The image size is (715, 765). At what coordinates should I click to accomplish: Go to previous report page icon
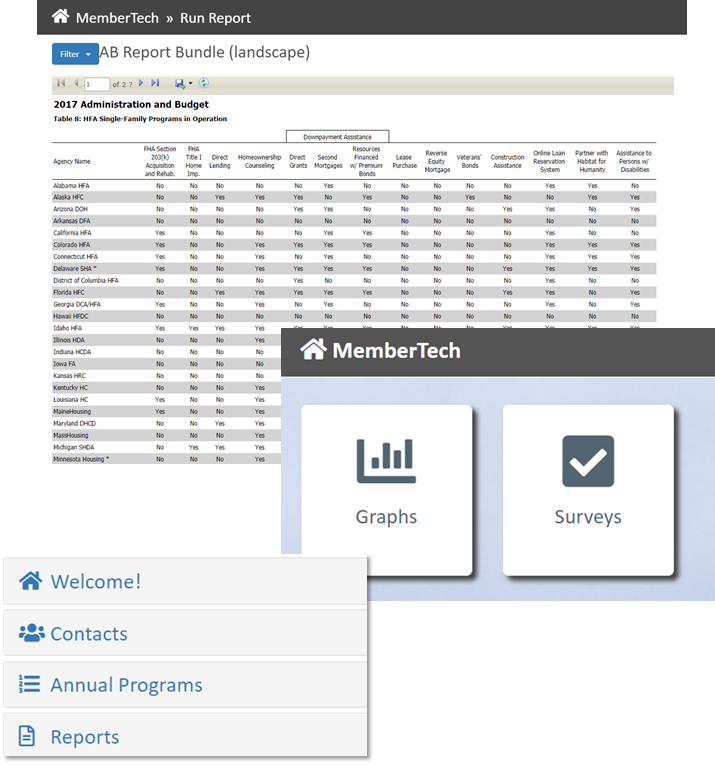tap(76, 83)
